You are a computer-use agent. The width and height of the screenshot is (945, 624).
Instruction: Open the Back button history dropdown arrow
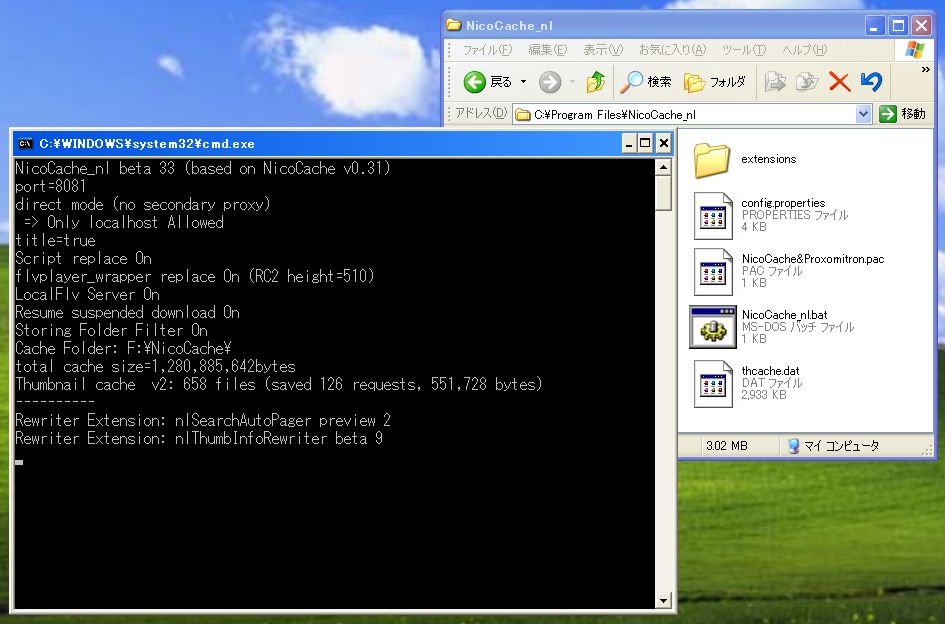[523, 81]
